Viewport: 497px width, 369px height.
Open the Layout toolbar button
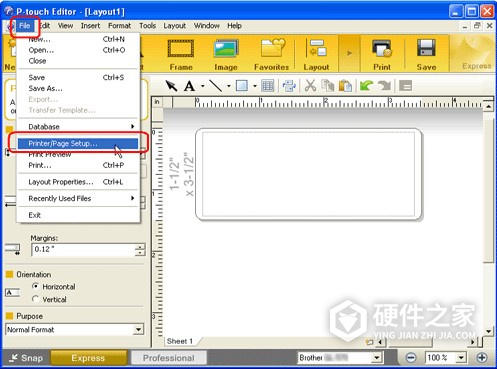point(316,54)
